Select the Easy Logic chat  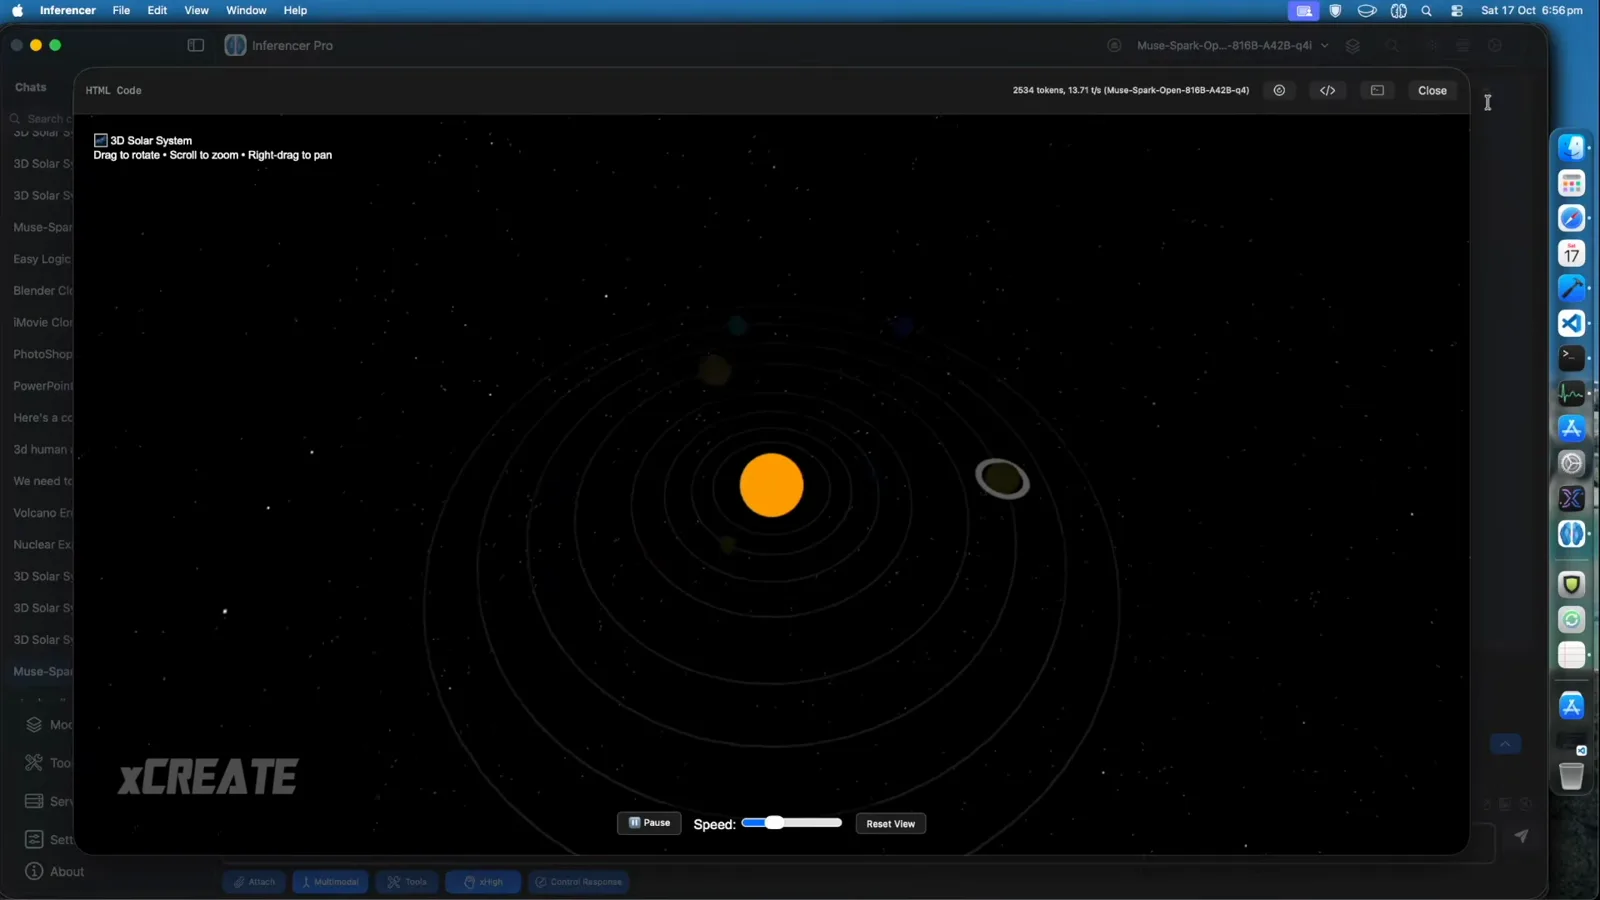(x=42, y=259)
